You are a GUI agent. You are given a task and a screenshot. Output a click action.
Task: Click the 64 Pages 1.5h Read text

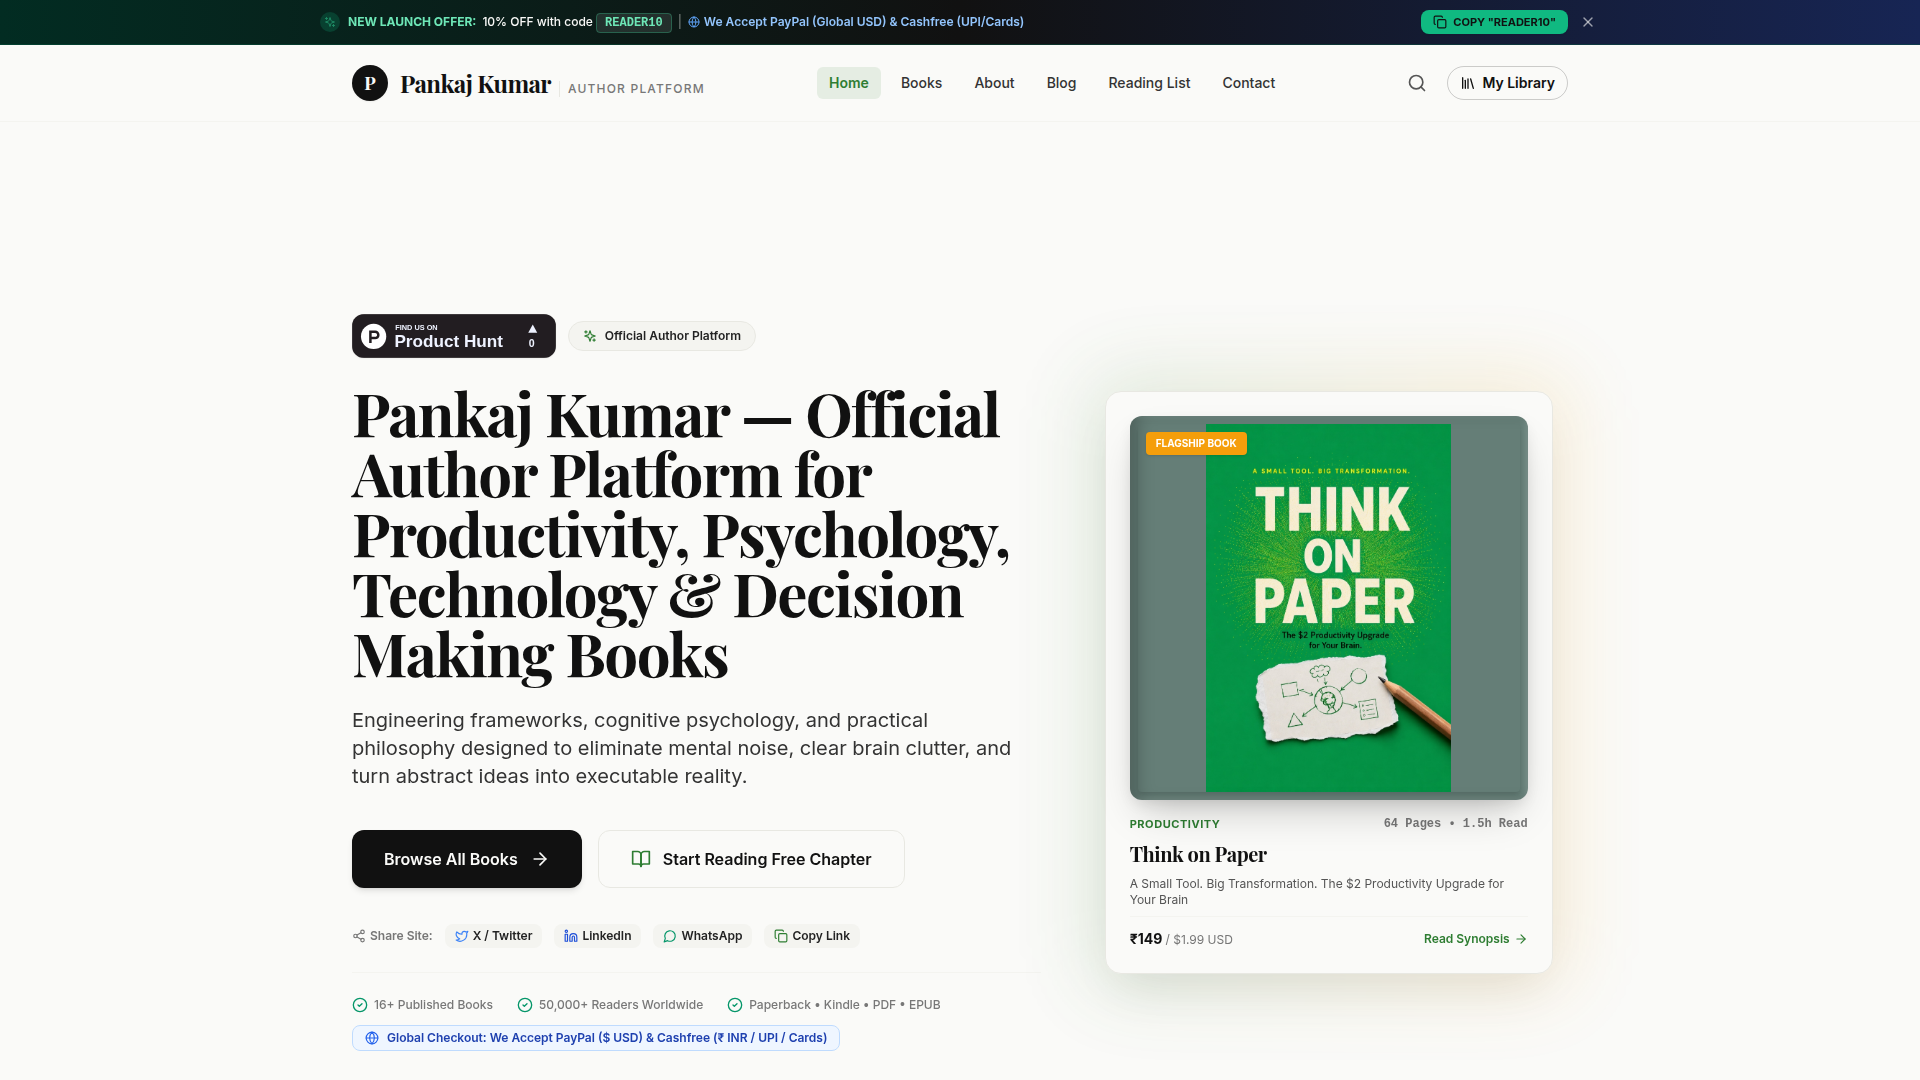pyautogui.click(x=1456, y=823)
